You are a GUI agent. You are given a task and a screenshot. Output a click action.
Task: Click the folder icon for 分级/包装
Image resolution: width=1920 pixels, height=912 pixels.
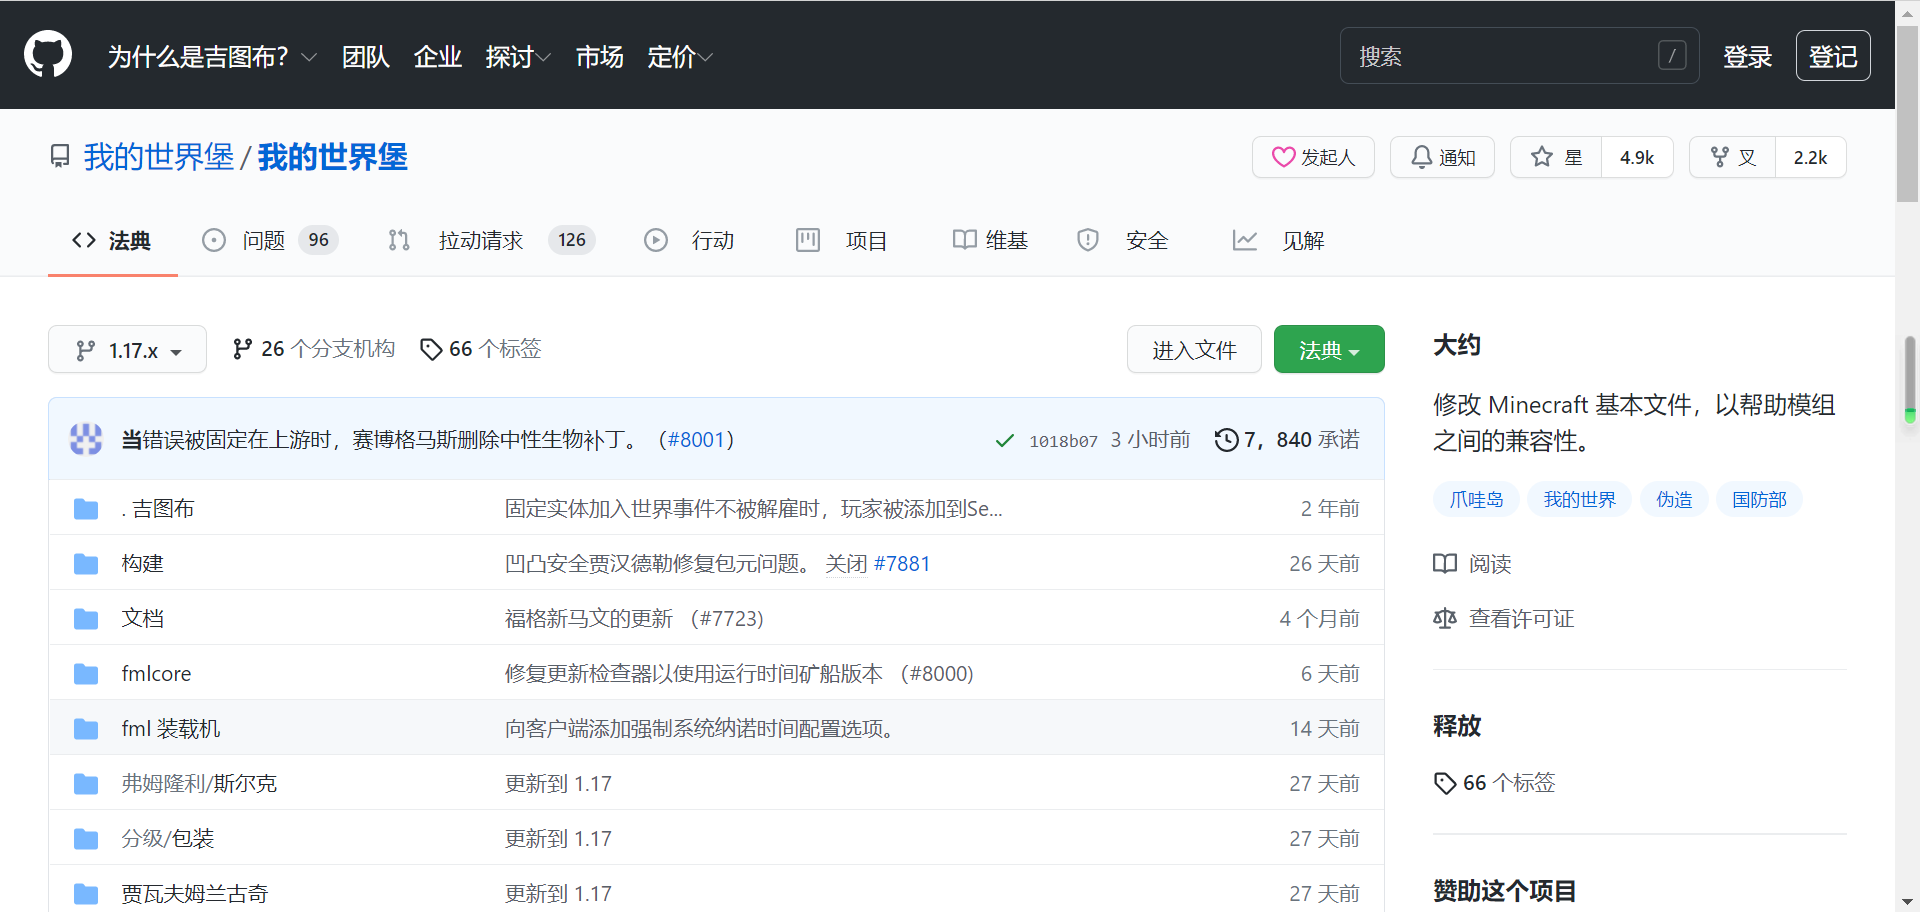point(86,839)
